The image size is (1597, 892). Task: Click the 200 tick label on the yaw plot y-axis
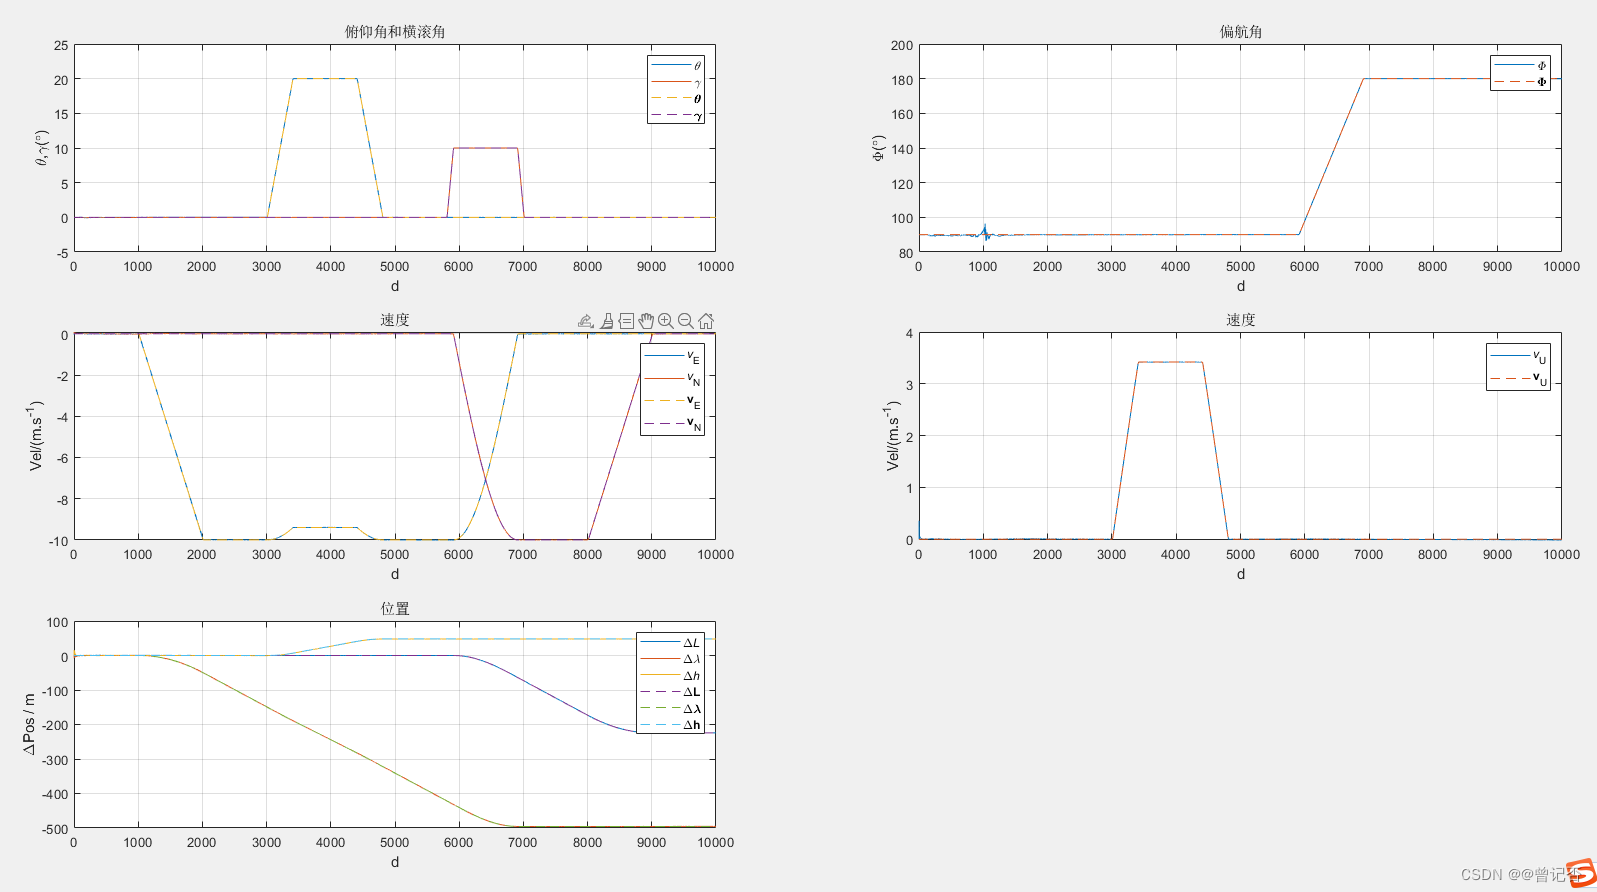(x=902, y=45)
